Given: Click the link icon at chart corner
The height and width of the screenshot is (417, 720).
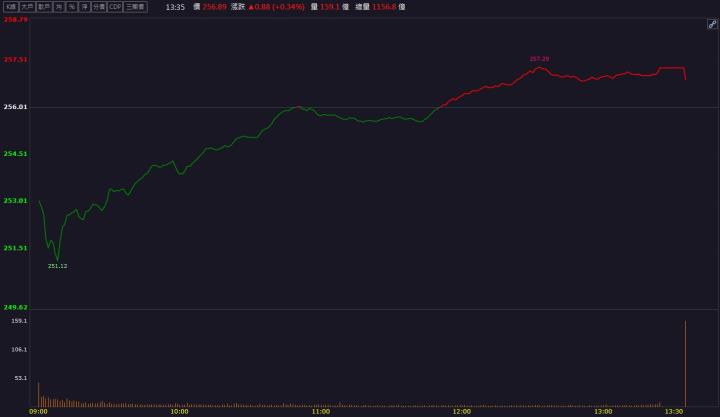Looking at the screenshot, I should [712, 24].
